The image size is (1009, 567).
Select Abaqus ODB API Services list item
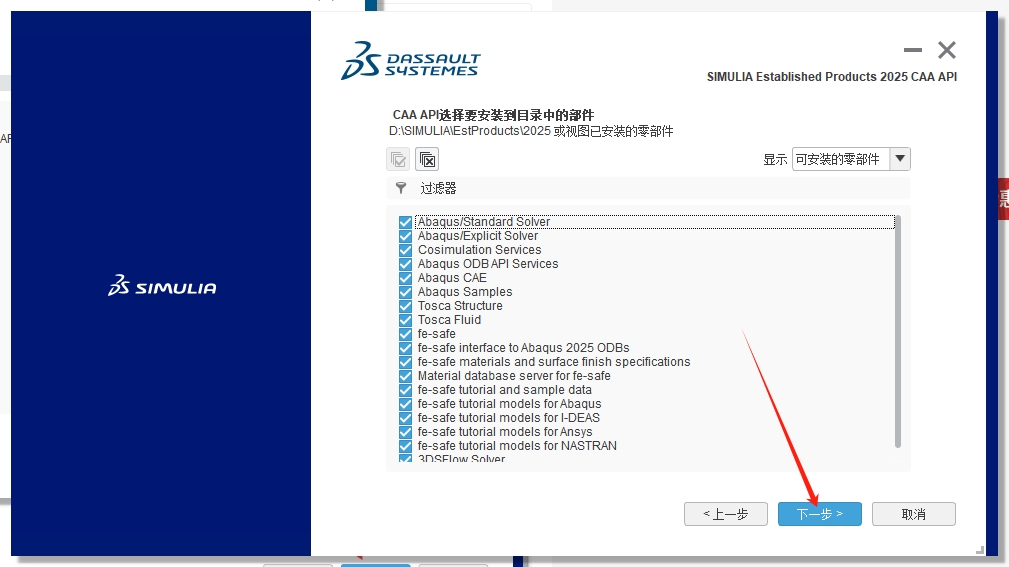pos(488,264)
